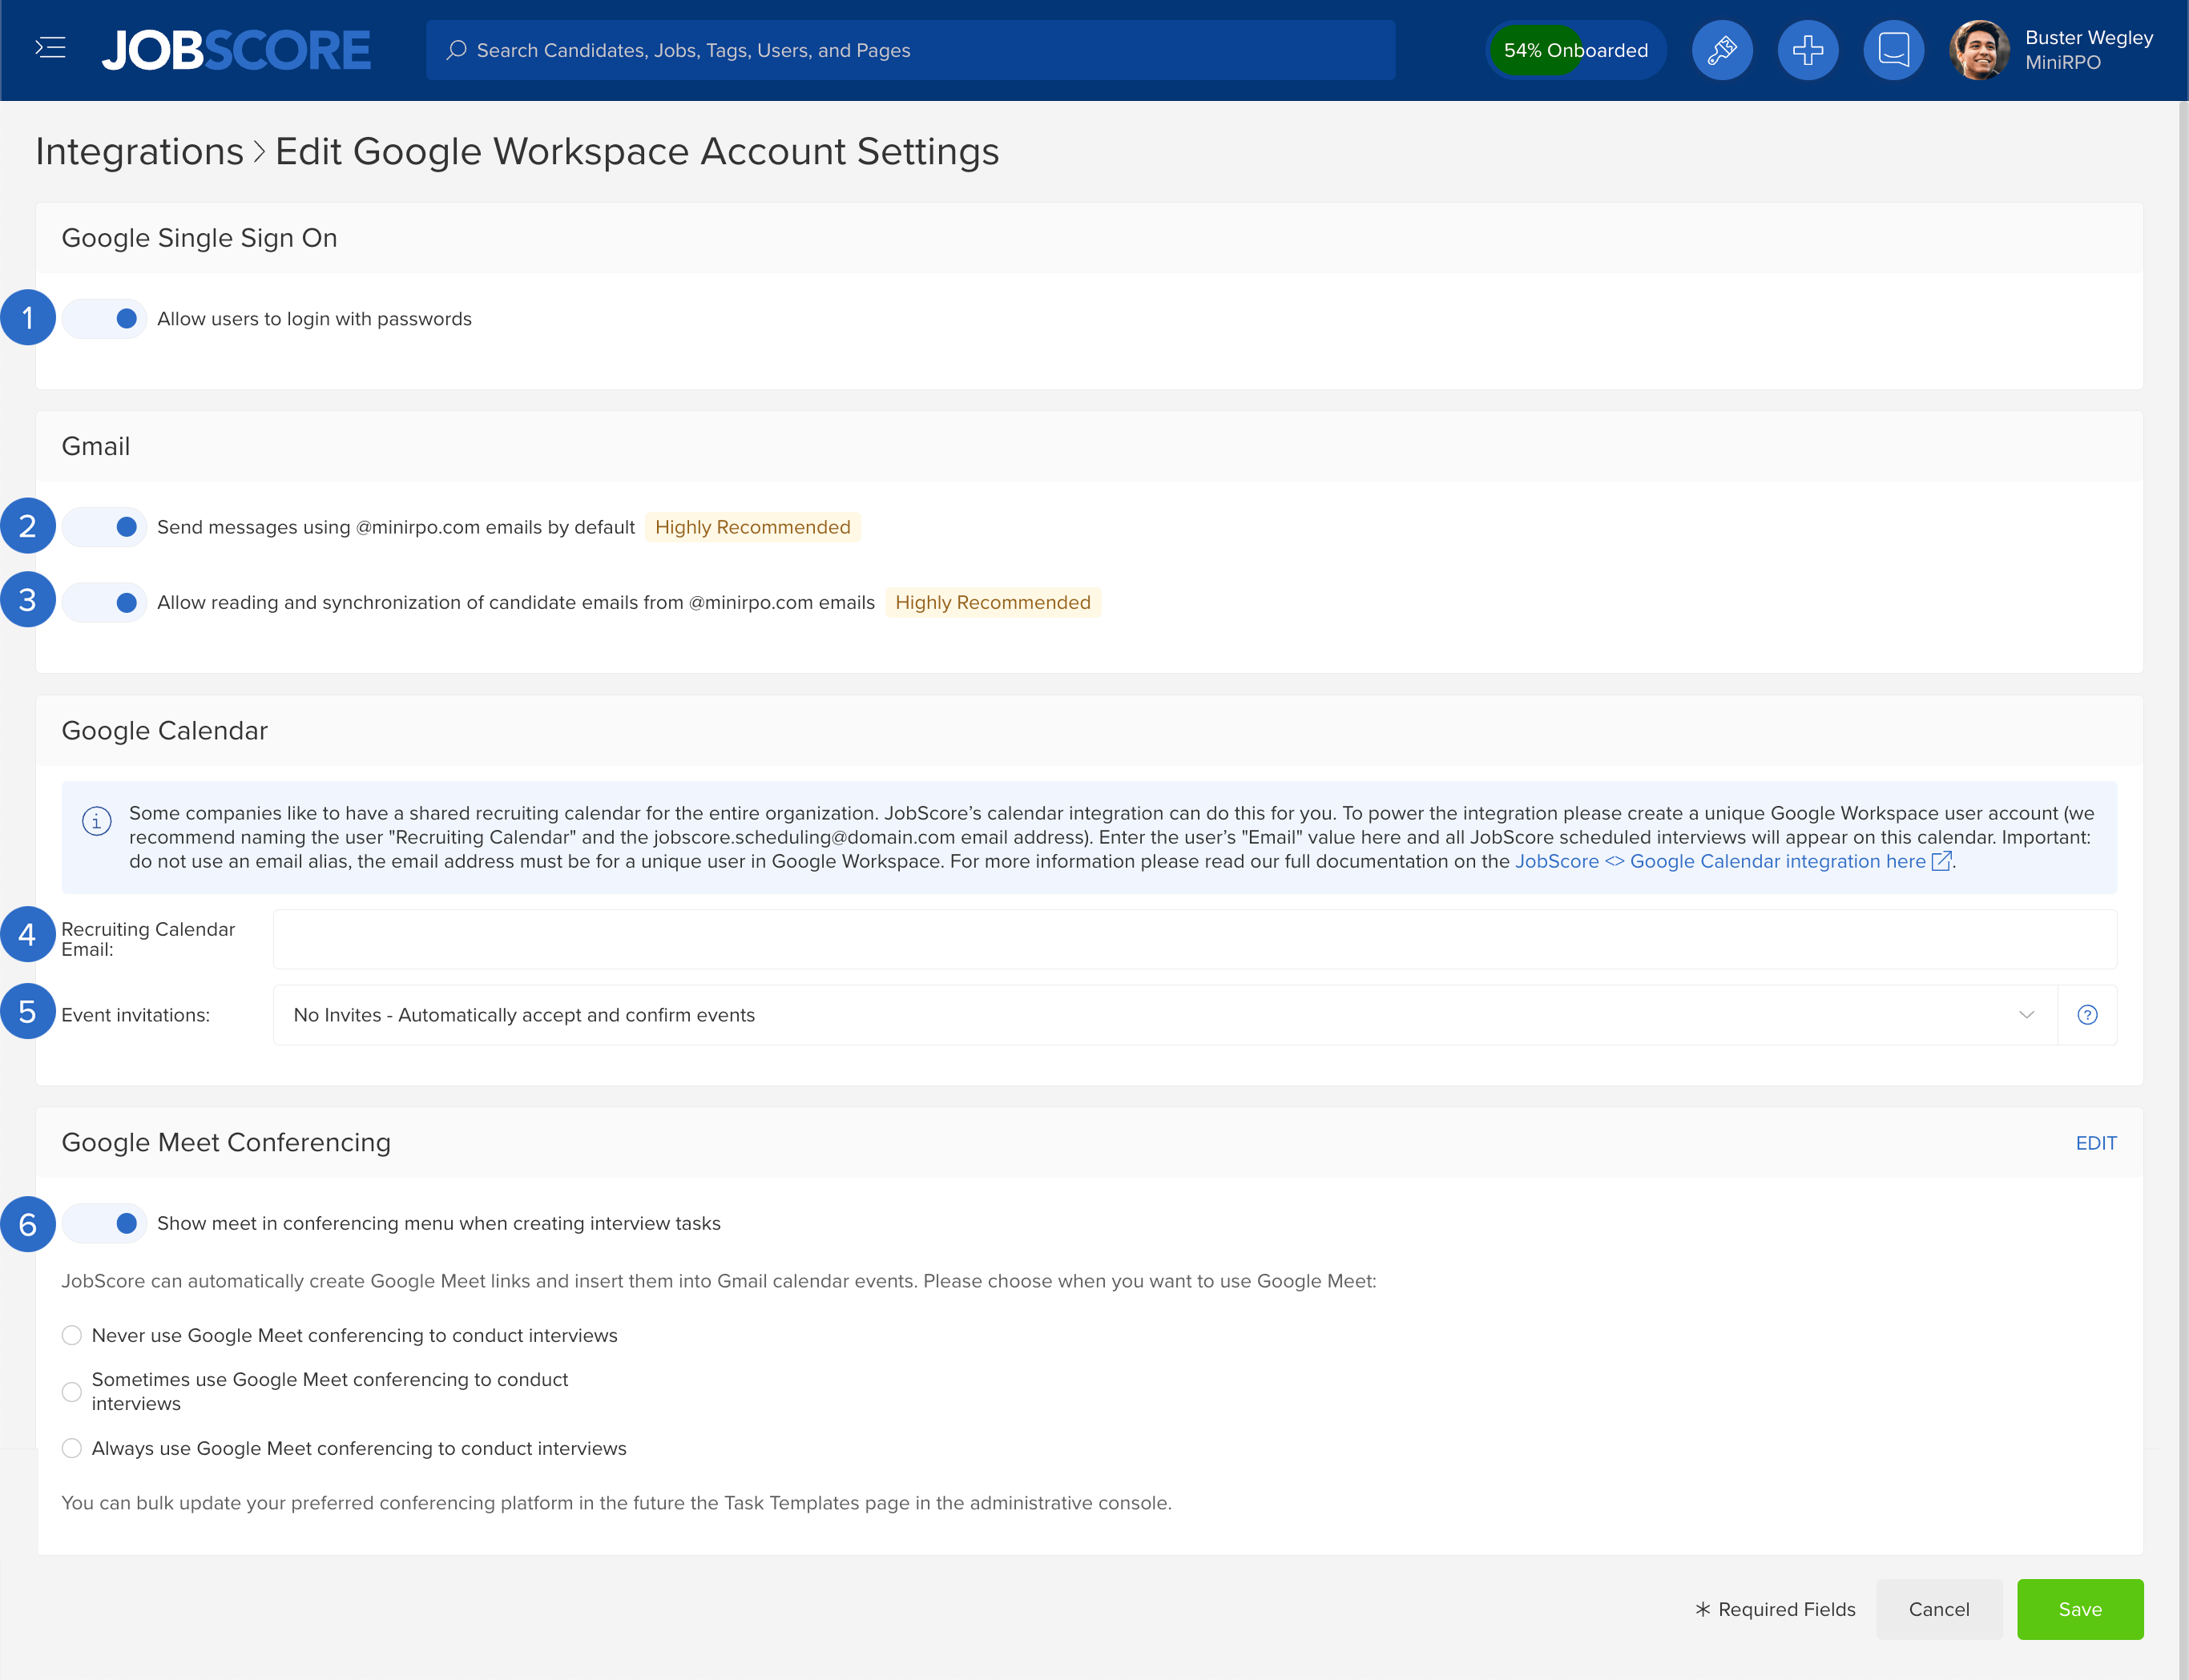Open the pin/tools icon in header

(1721, 50)
